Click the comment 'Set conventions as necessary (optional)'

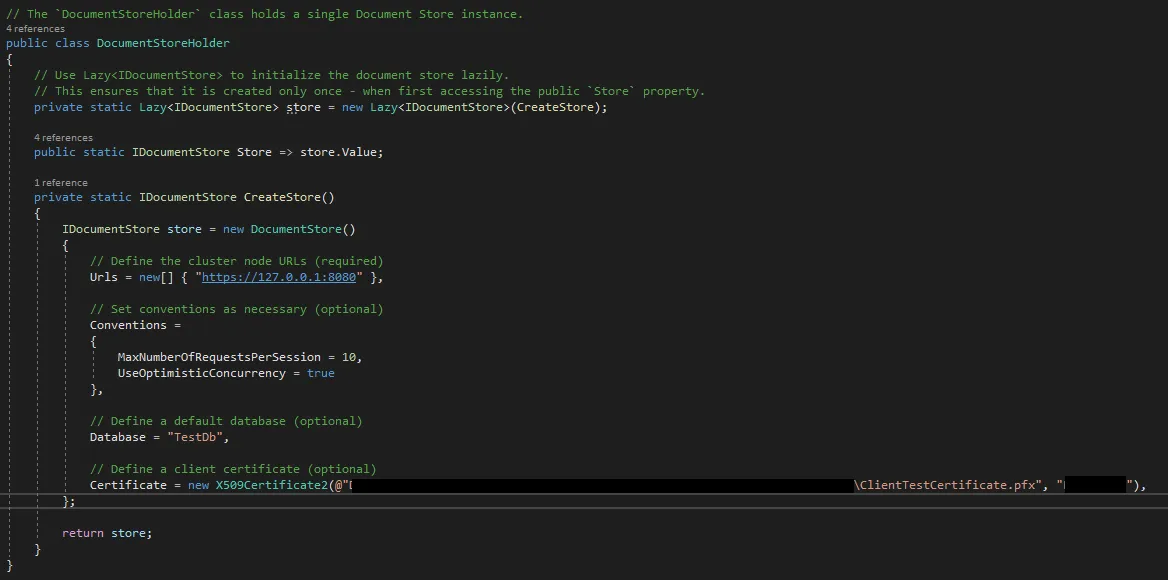236,309
